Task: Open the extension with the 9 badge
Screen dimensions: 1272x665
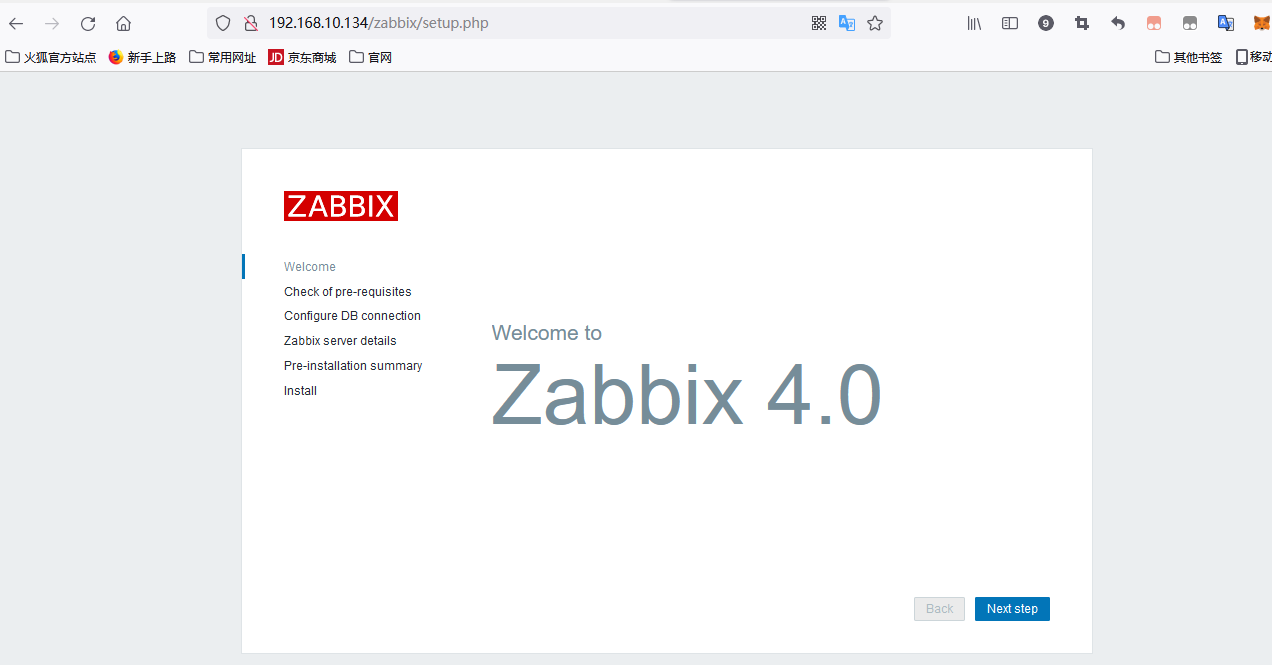Action: pyautogui.click(x=1046, y=23)
